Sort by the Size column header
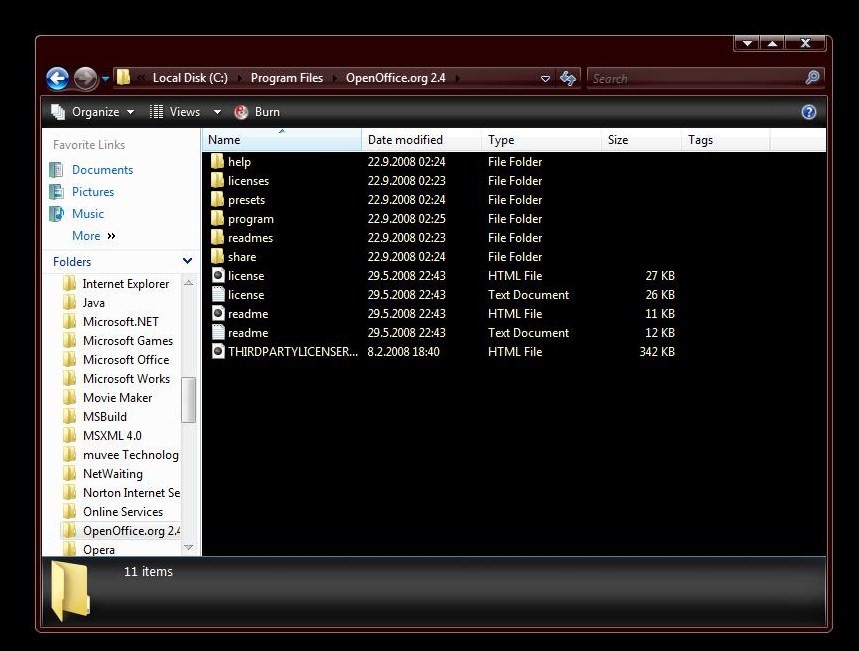Image resolution: width=859 pixels, height=651 pixels. point(642,140)
